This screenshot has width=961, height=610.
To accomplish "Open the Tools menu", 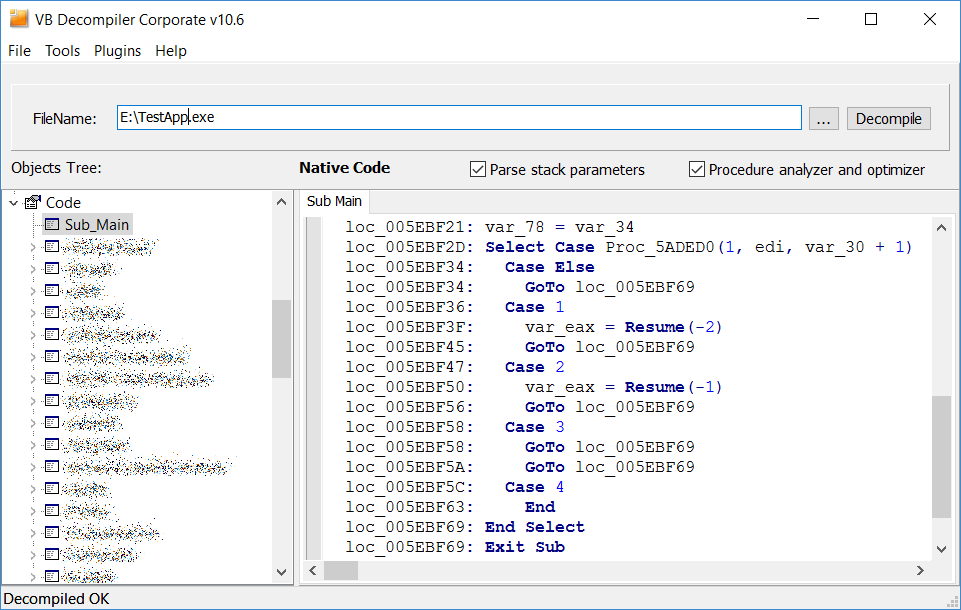I will point(63,51).
